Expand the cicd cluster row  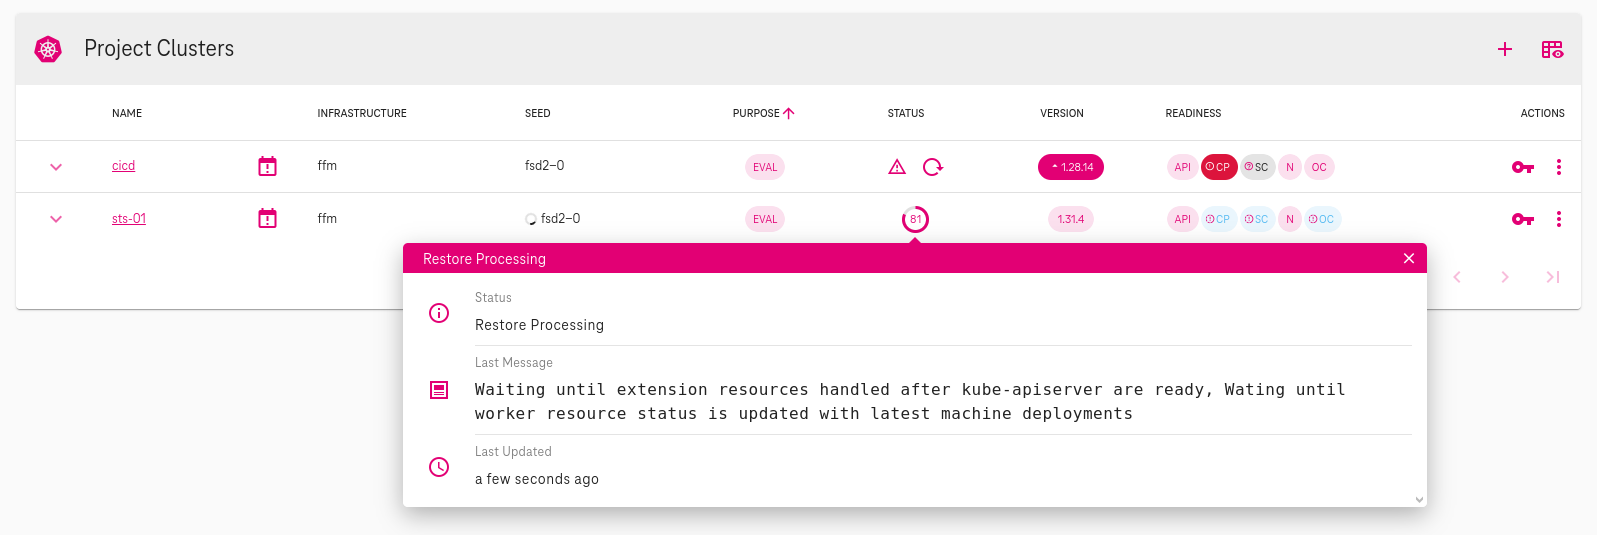[x=56, y=167]
